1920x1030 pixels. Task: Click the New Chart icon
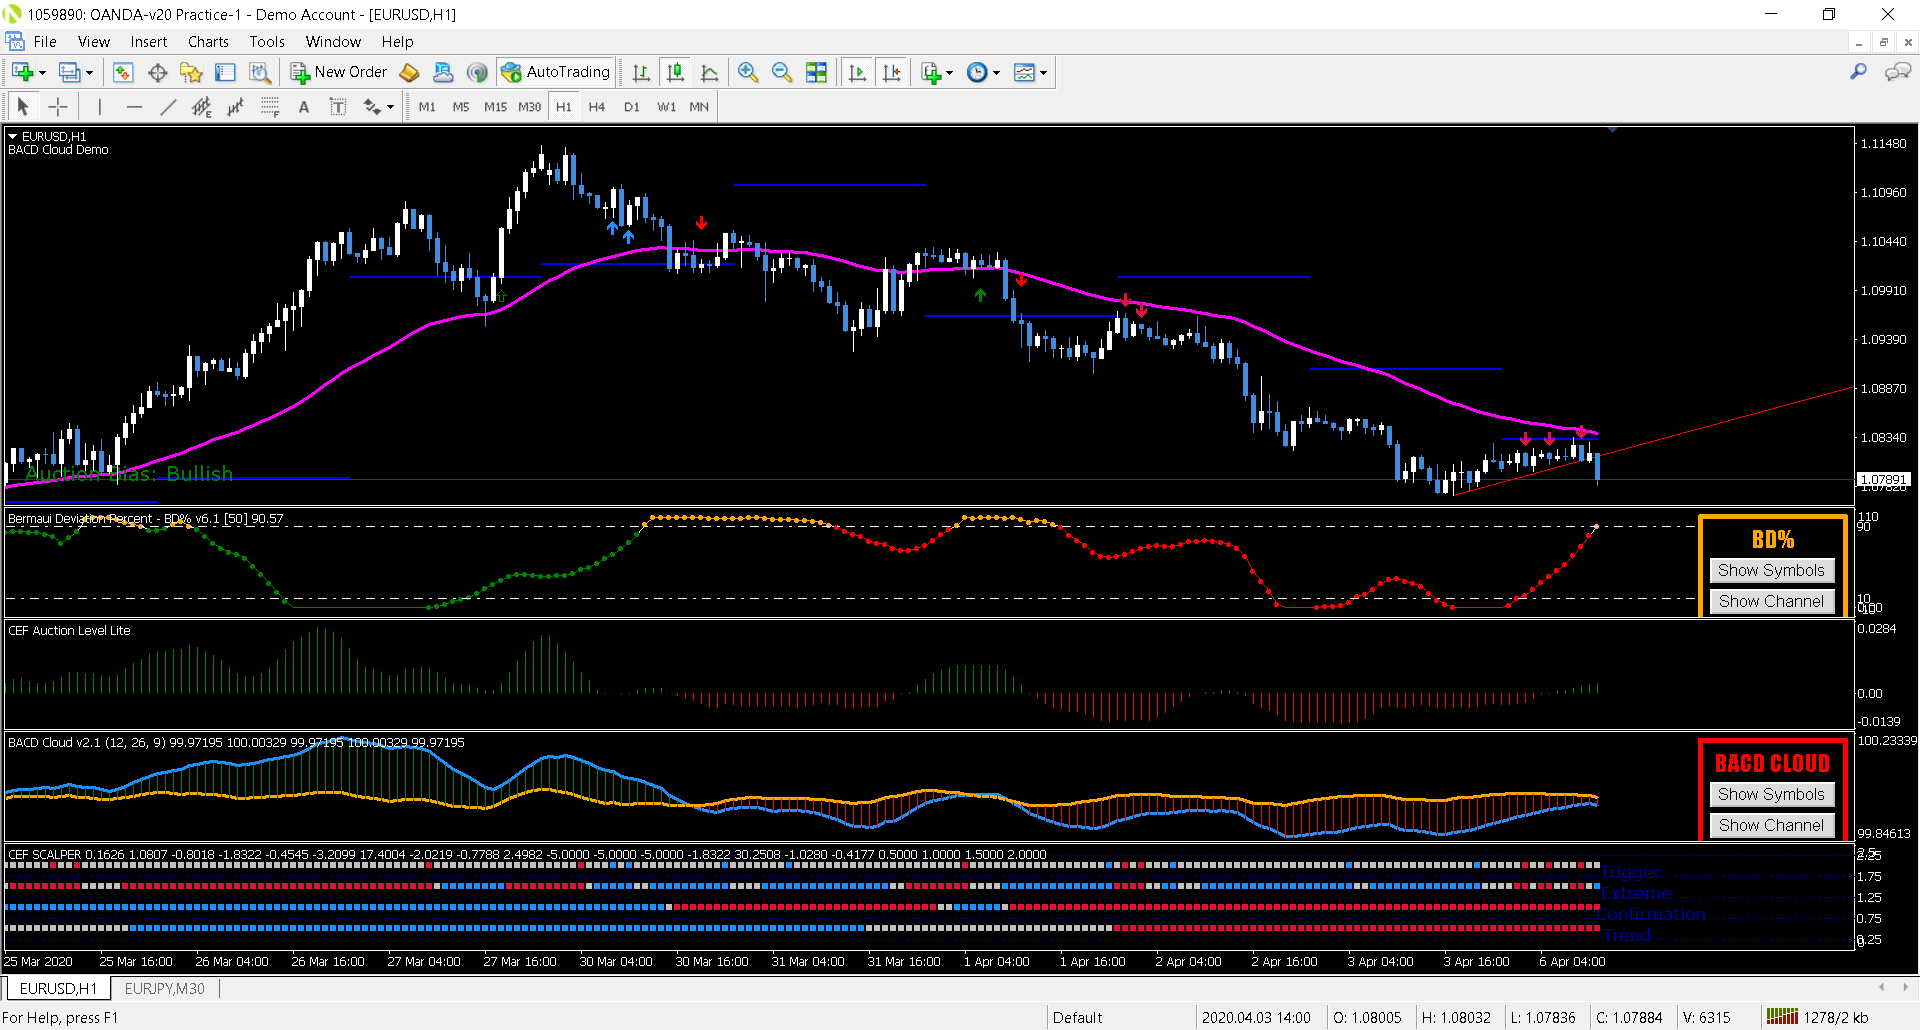(23, 72)
